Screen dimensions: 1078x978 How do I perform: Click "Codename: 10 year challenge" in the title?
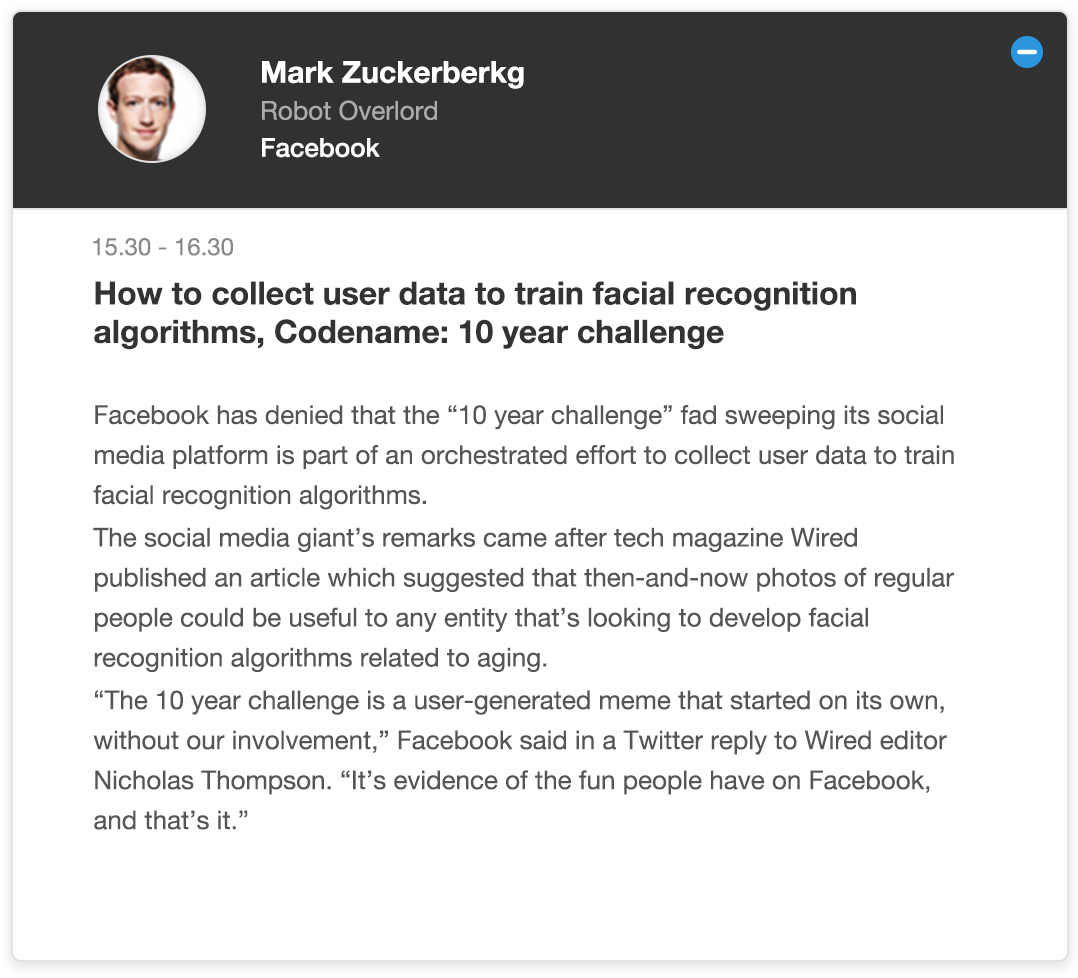(499, 333)
